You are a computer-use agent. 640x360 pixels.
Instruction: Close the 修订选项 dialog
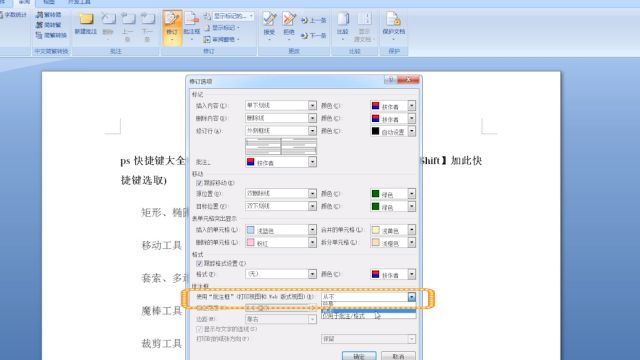(408, 80)
